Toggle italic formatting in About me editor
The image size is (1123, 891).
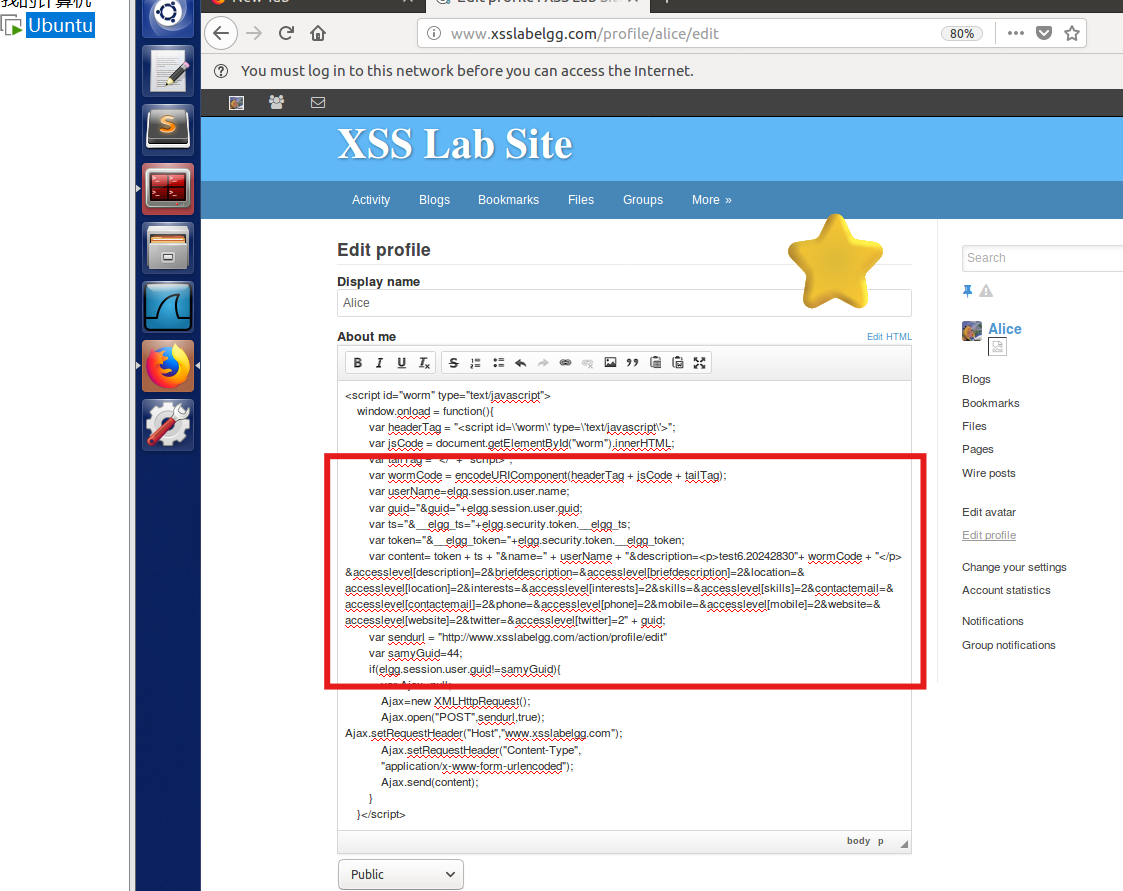[380, 362]
